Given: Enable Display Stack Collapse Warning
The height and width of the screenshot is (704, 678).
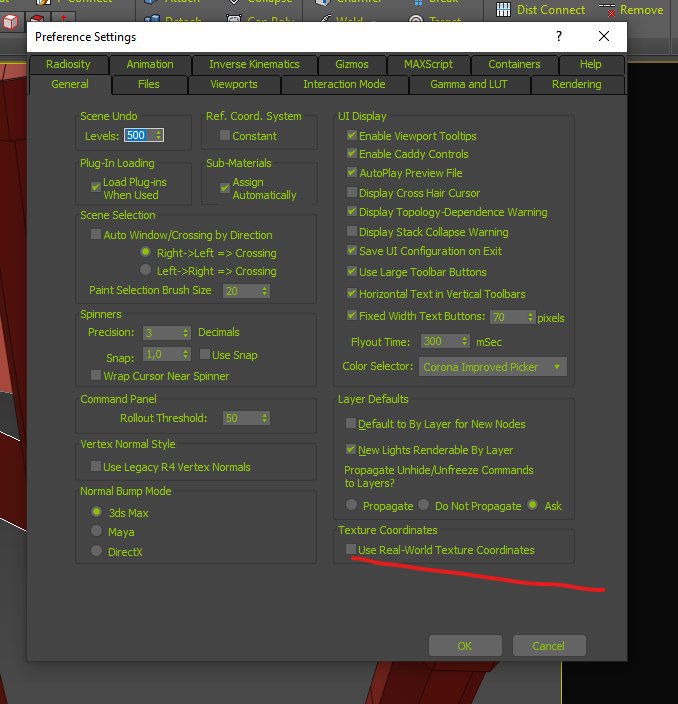Looking at the screenshot, I should click(x=352, y=231).
